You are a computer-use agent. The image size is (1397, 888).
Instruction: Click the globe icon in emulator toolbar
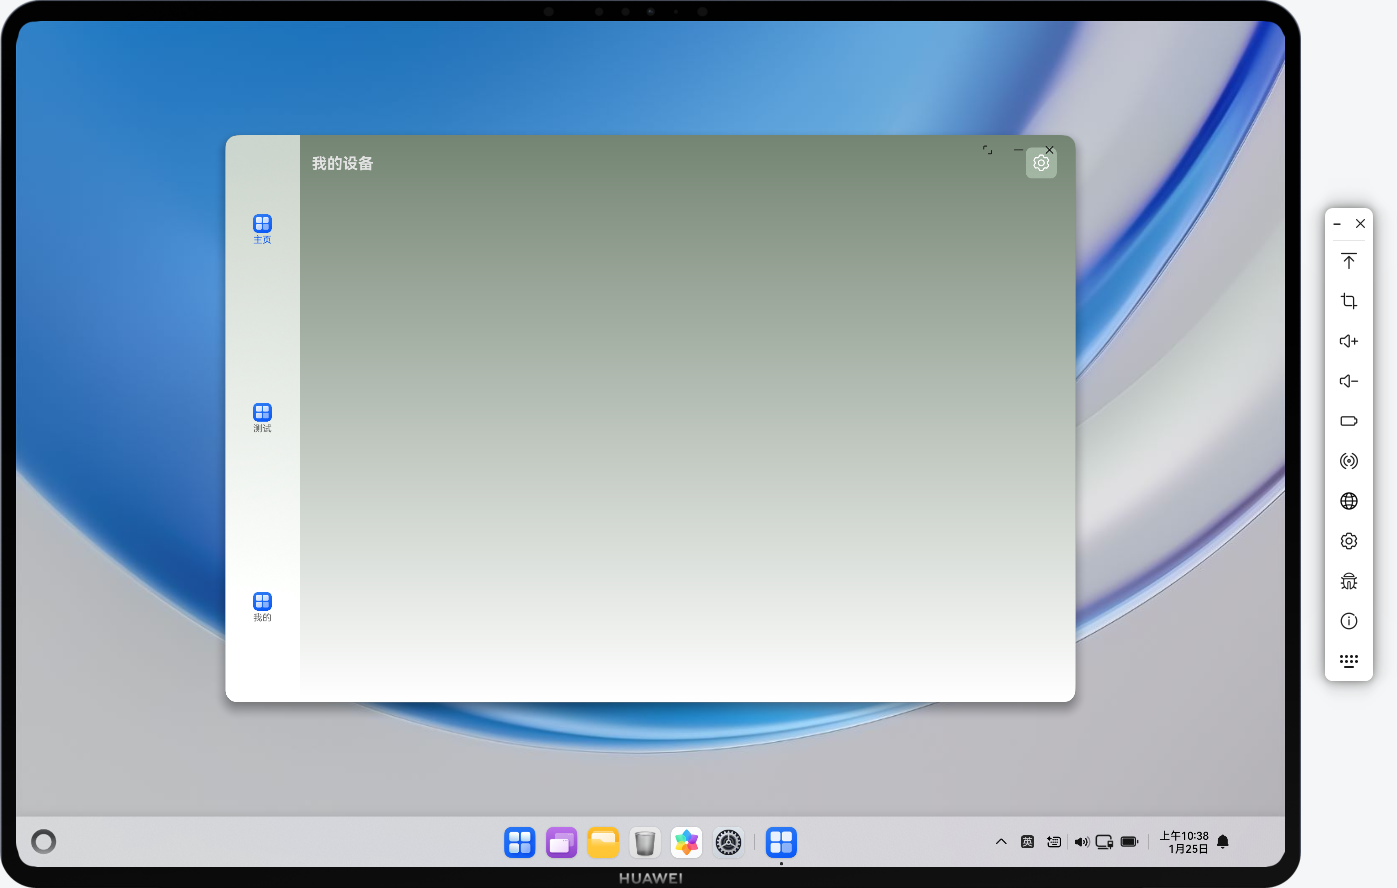[1348, 501]
